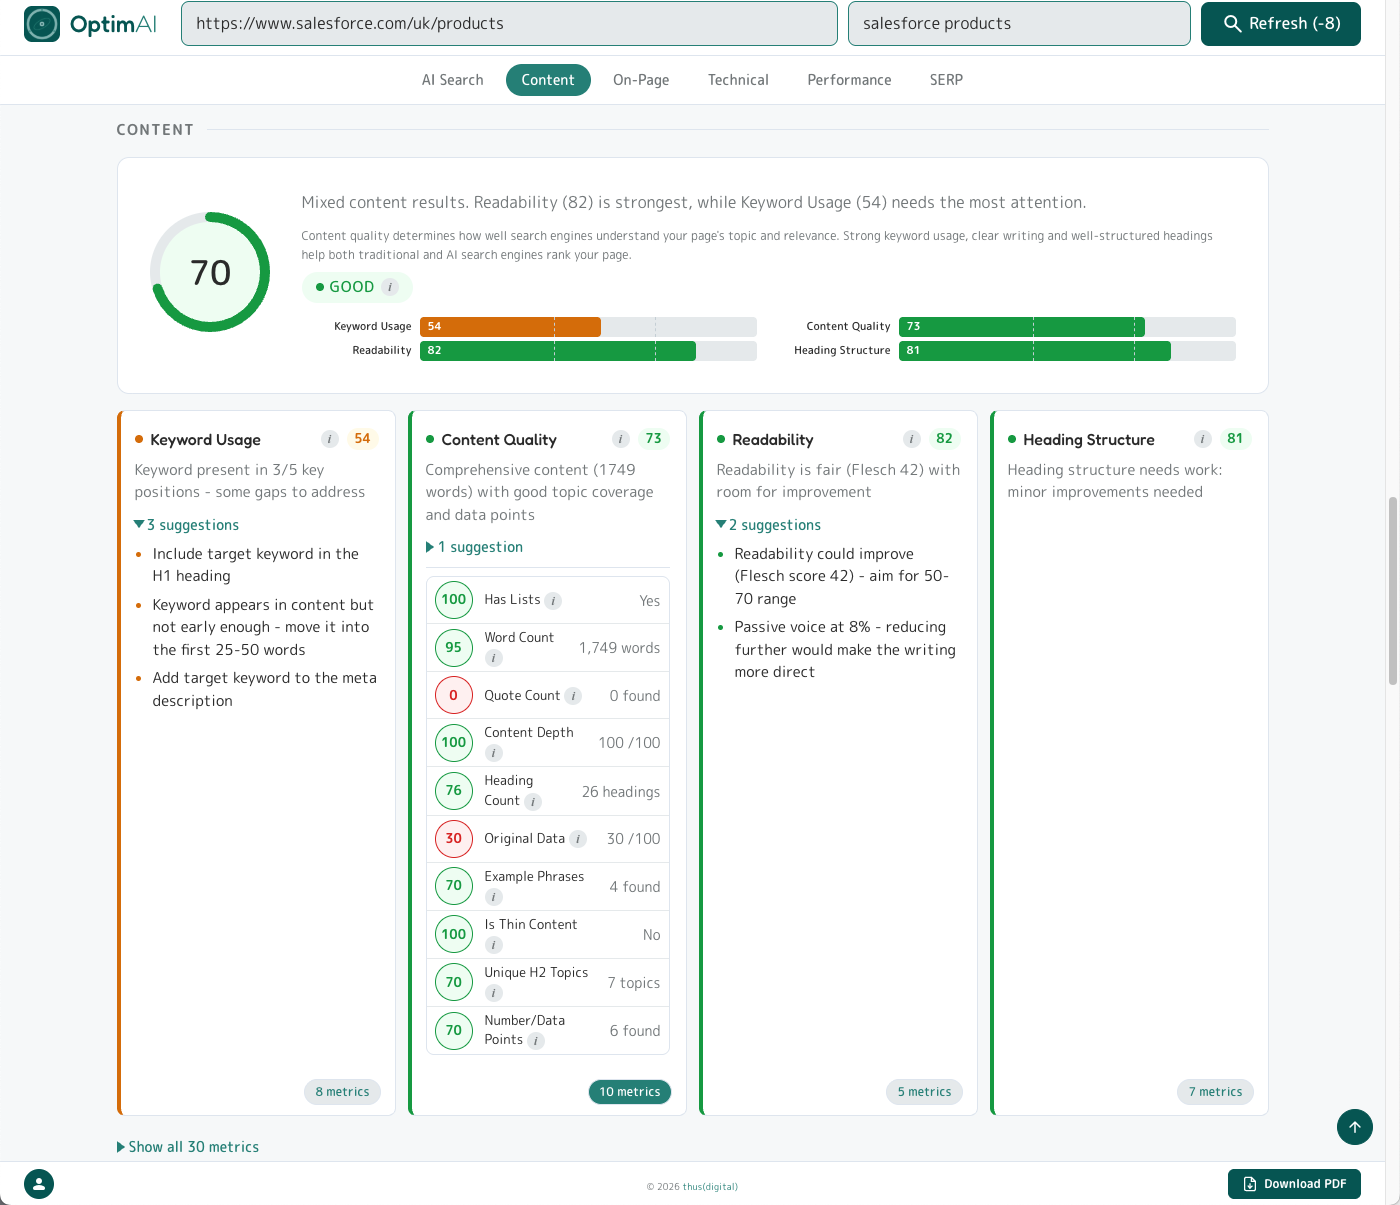Click the '26 headings' value
This screenshot has width=1400, height=1205.
pyautogui.click(x=621, y=792)
